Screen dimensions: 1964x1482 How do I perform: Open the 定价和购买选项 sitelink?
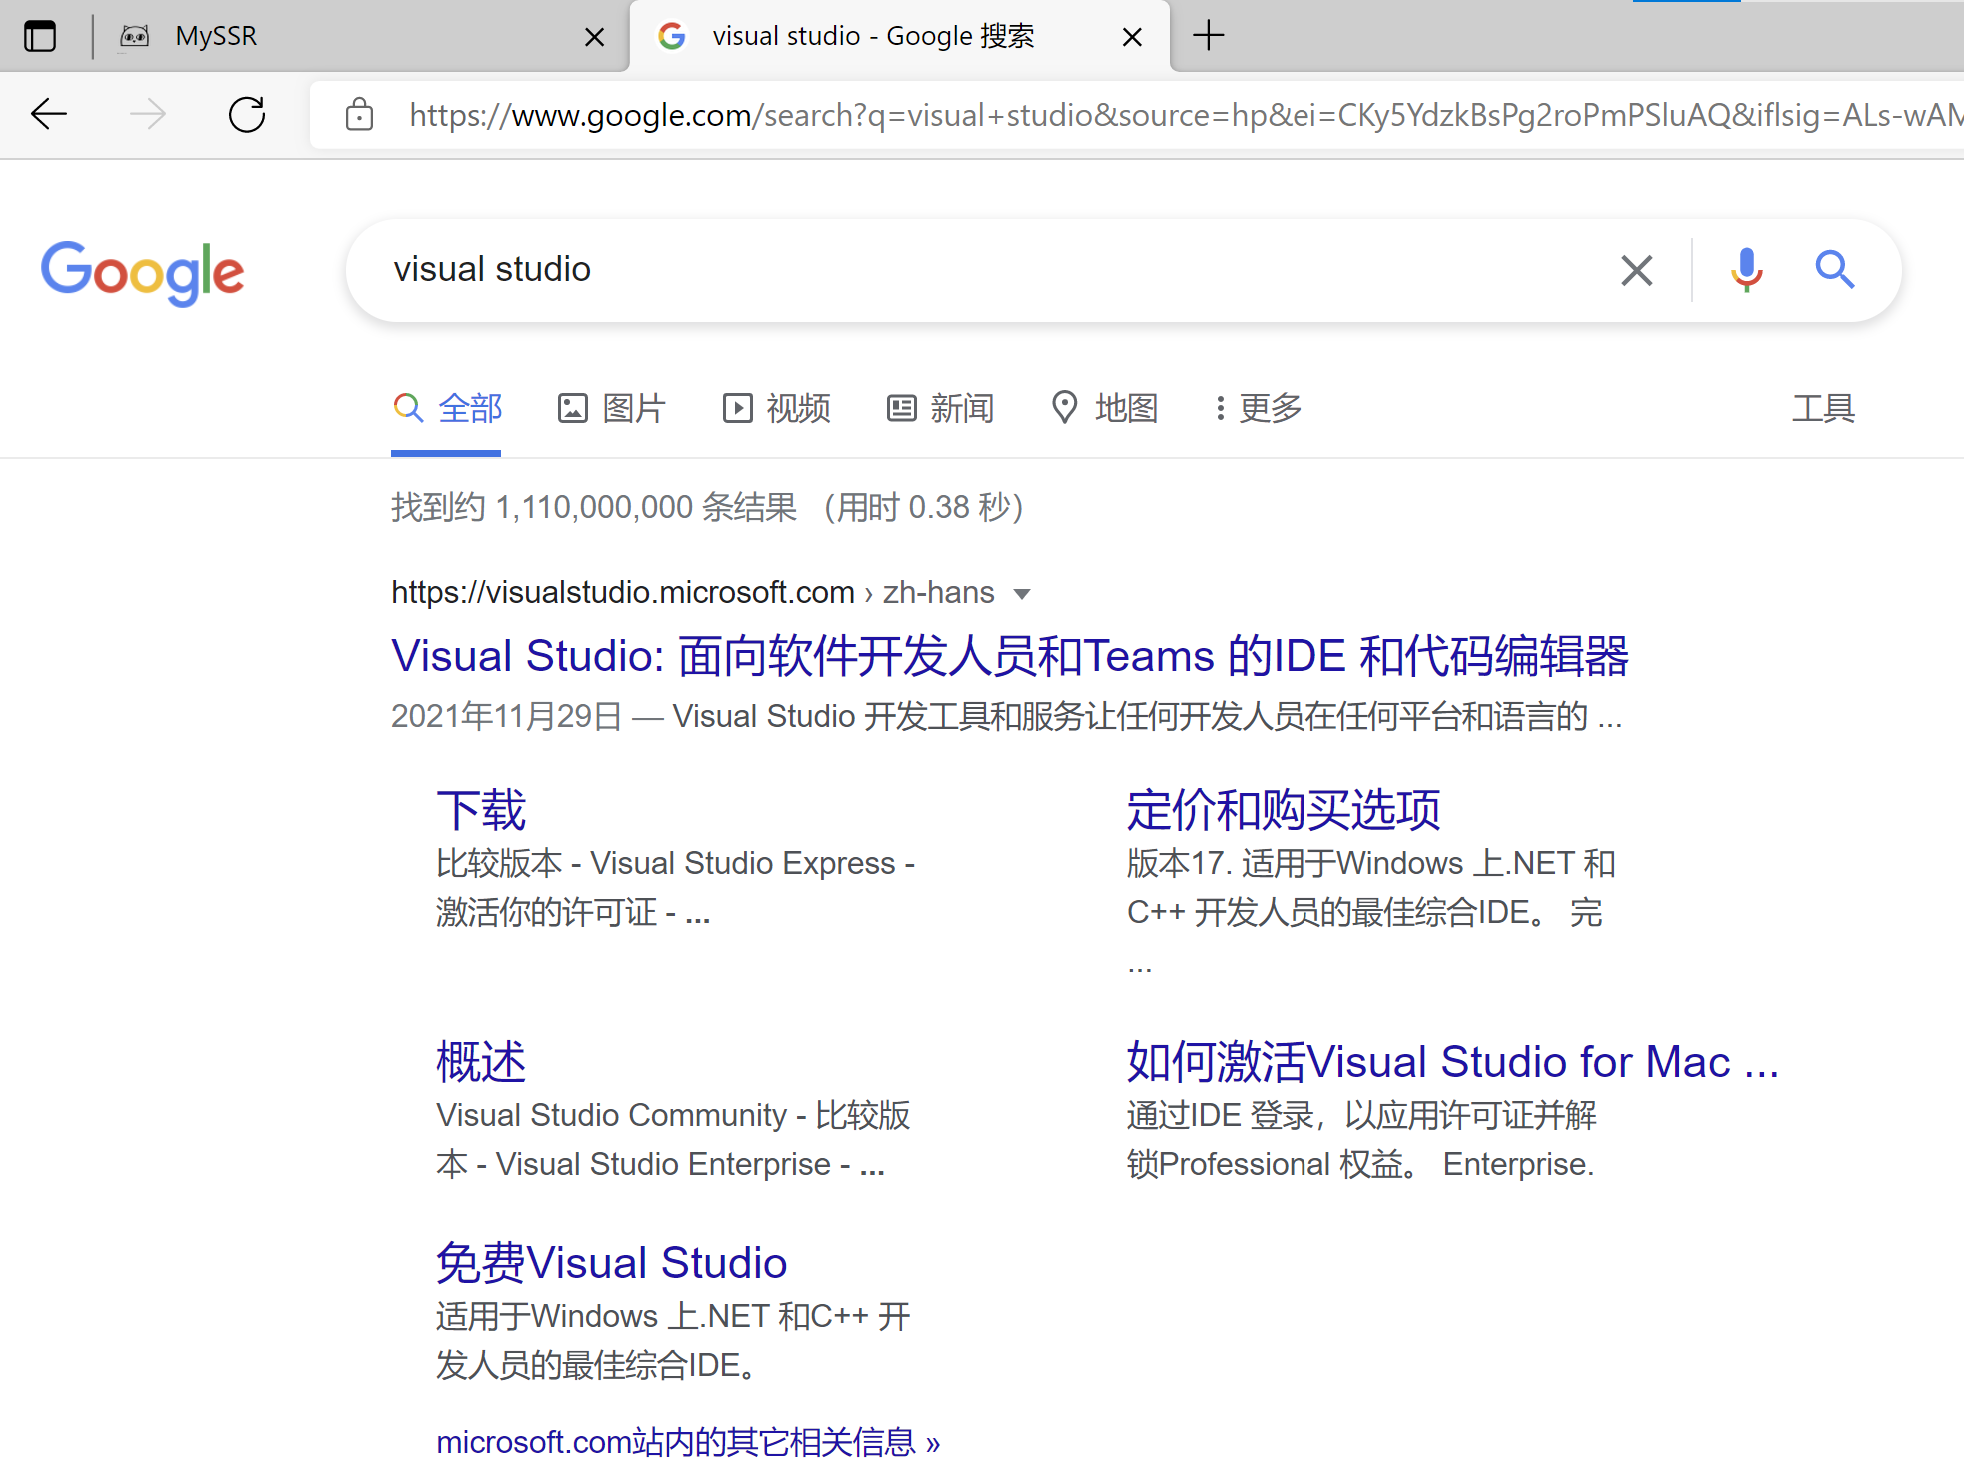click(1283, 810)
